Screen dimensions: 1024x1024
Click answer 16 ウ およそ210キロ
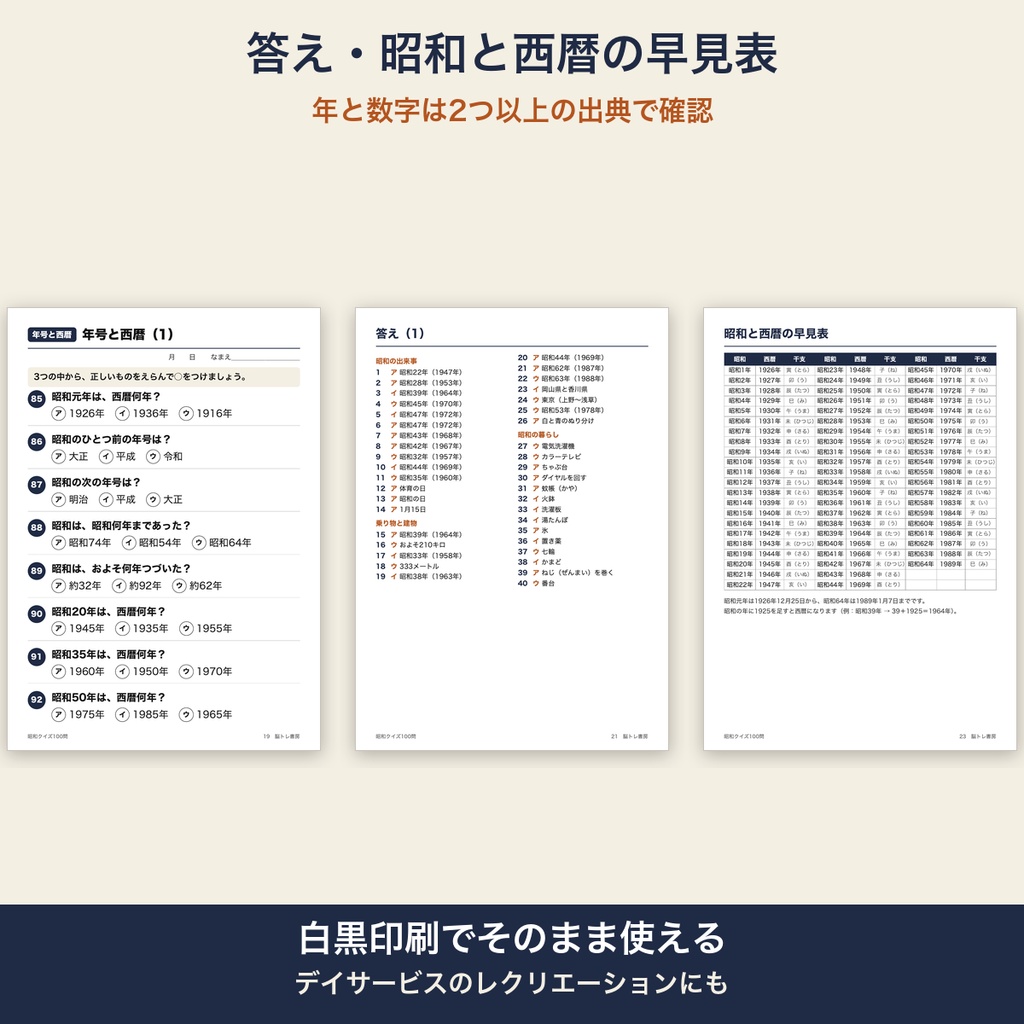pos(411,545)
